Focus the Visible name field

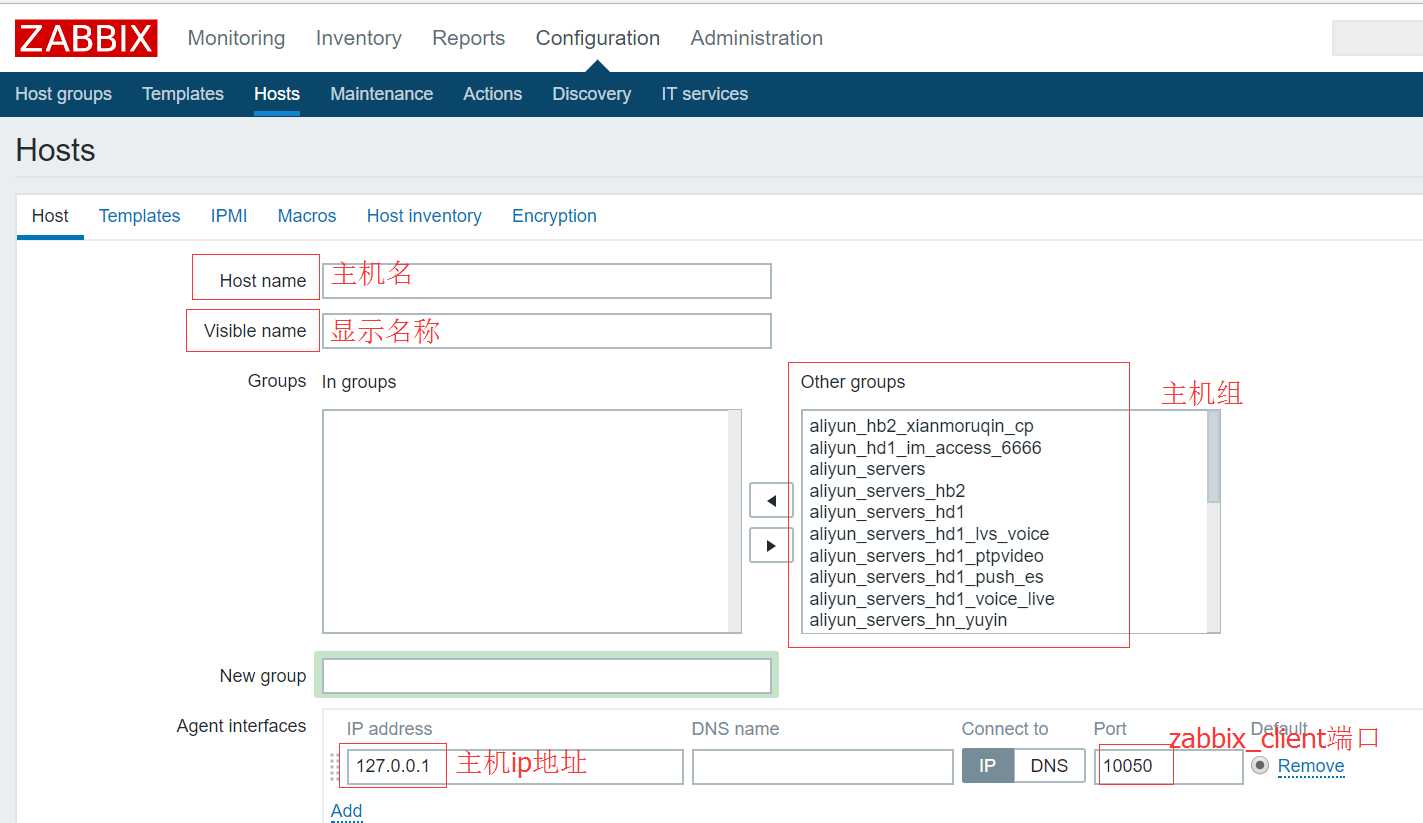point(546,331)
